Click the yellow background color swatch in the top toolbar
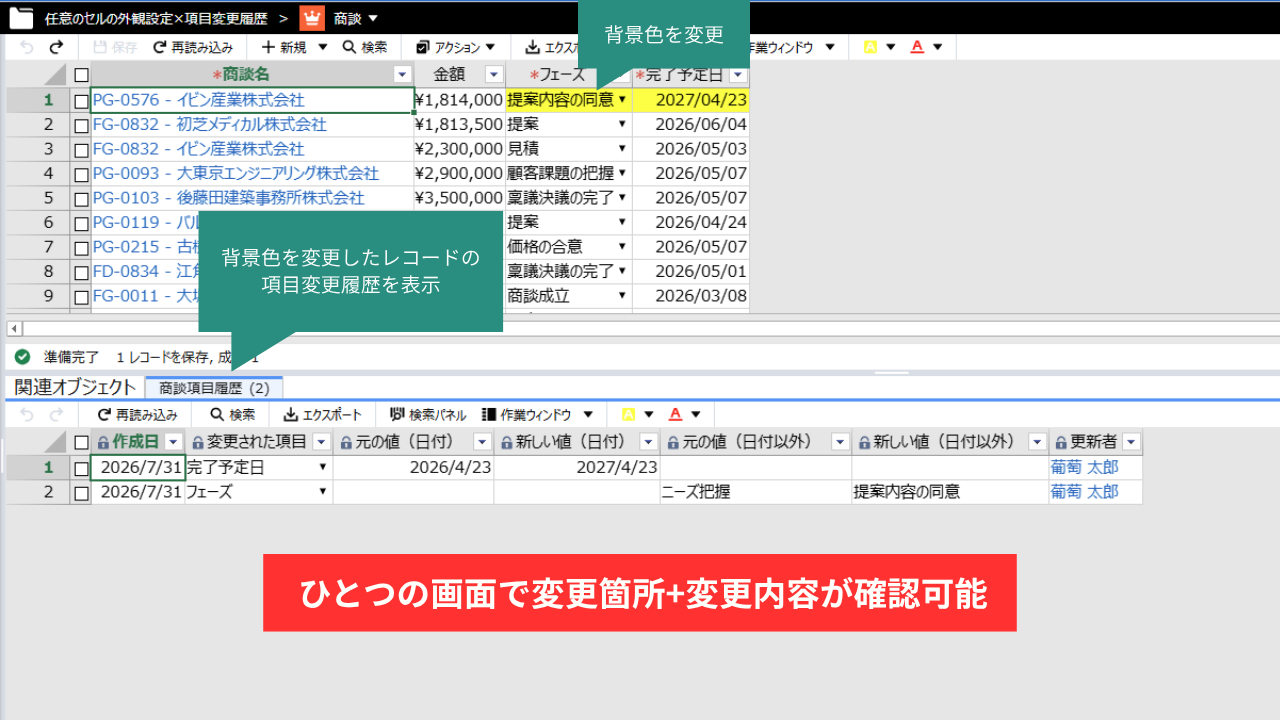Image resolution: width=1280 pixels, height=720 pixels. pyautogui.click(x=870, y=47)
